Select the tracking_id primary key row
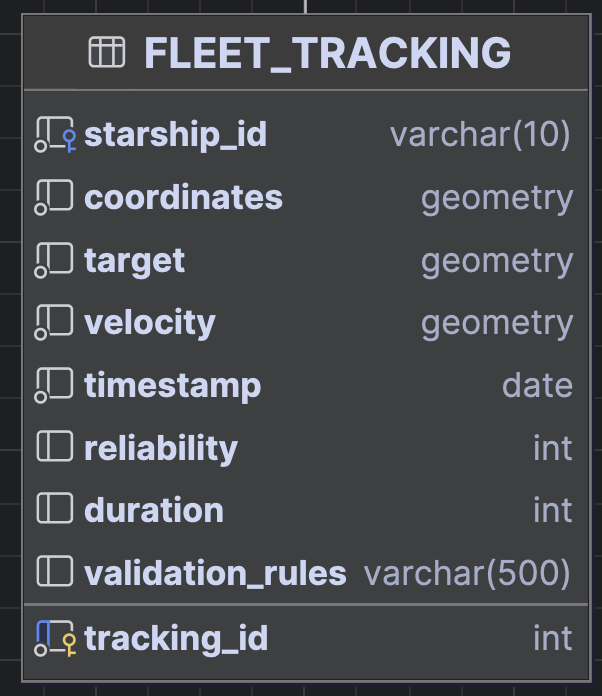602x696 pixels. click(x=306, y=639)
